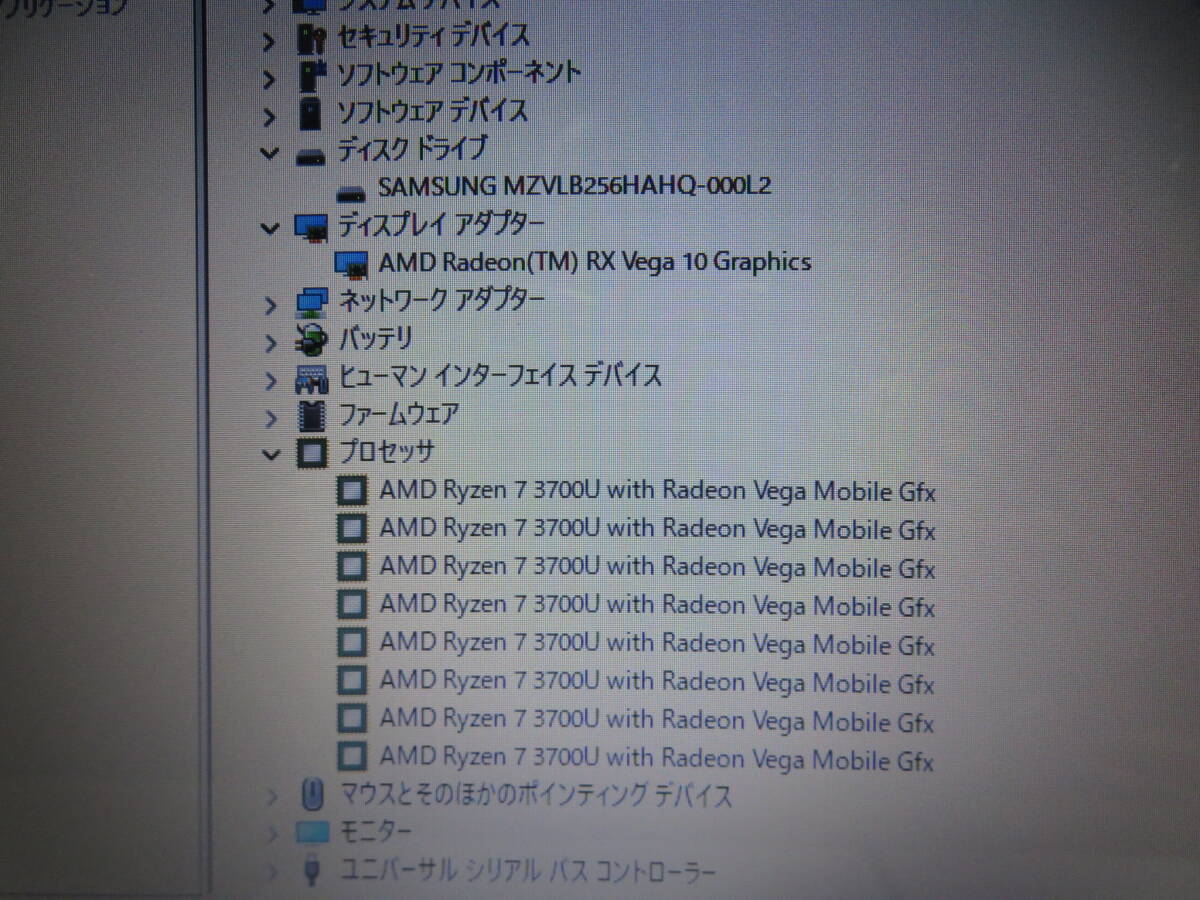Click the ファームウェア chip icon

coord(312,415)
